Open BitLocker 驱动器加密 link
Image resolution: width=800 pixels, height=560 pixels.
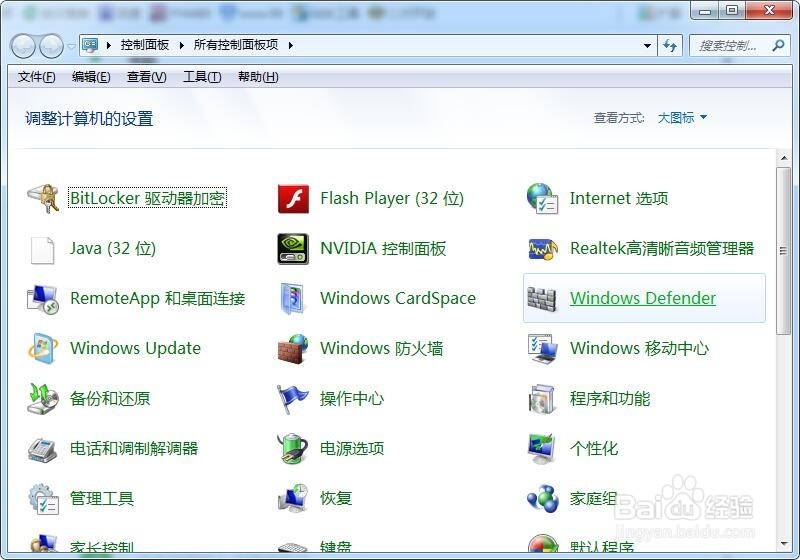147,198
